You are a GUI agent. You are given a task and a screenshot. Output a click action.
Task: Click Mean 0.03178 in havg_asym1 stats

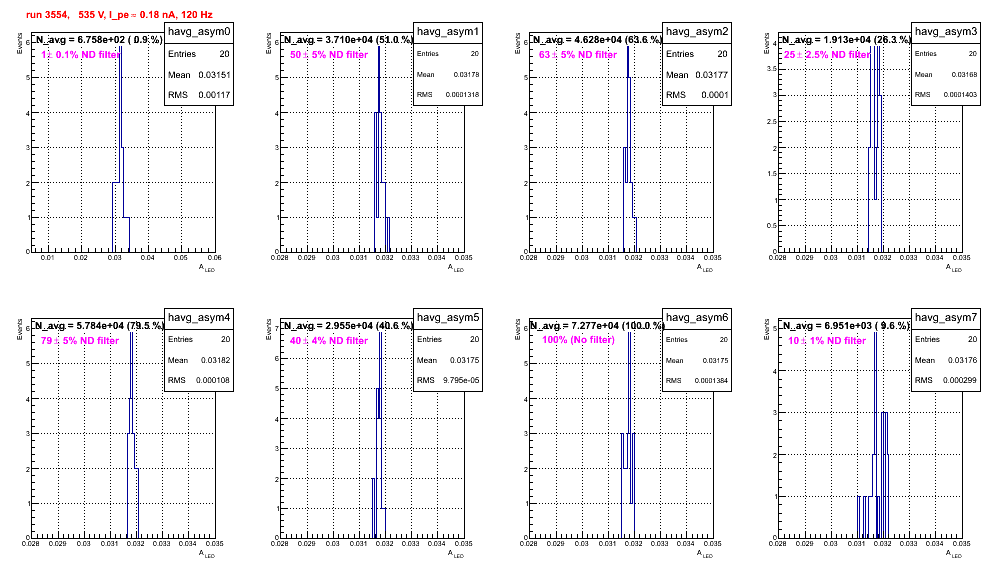click(x=448, y=75)
